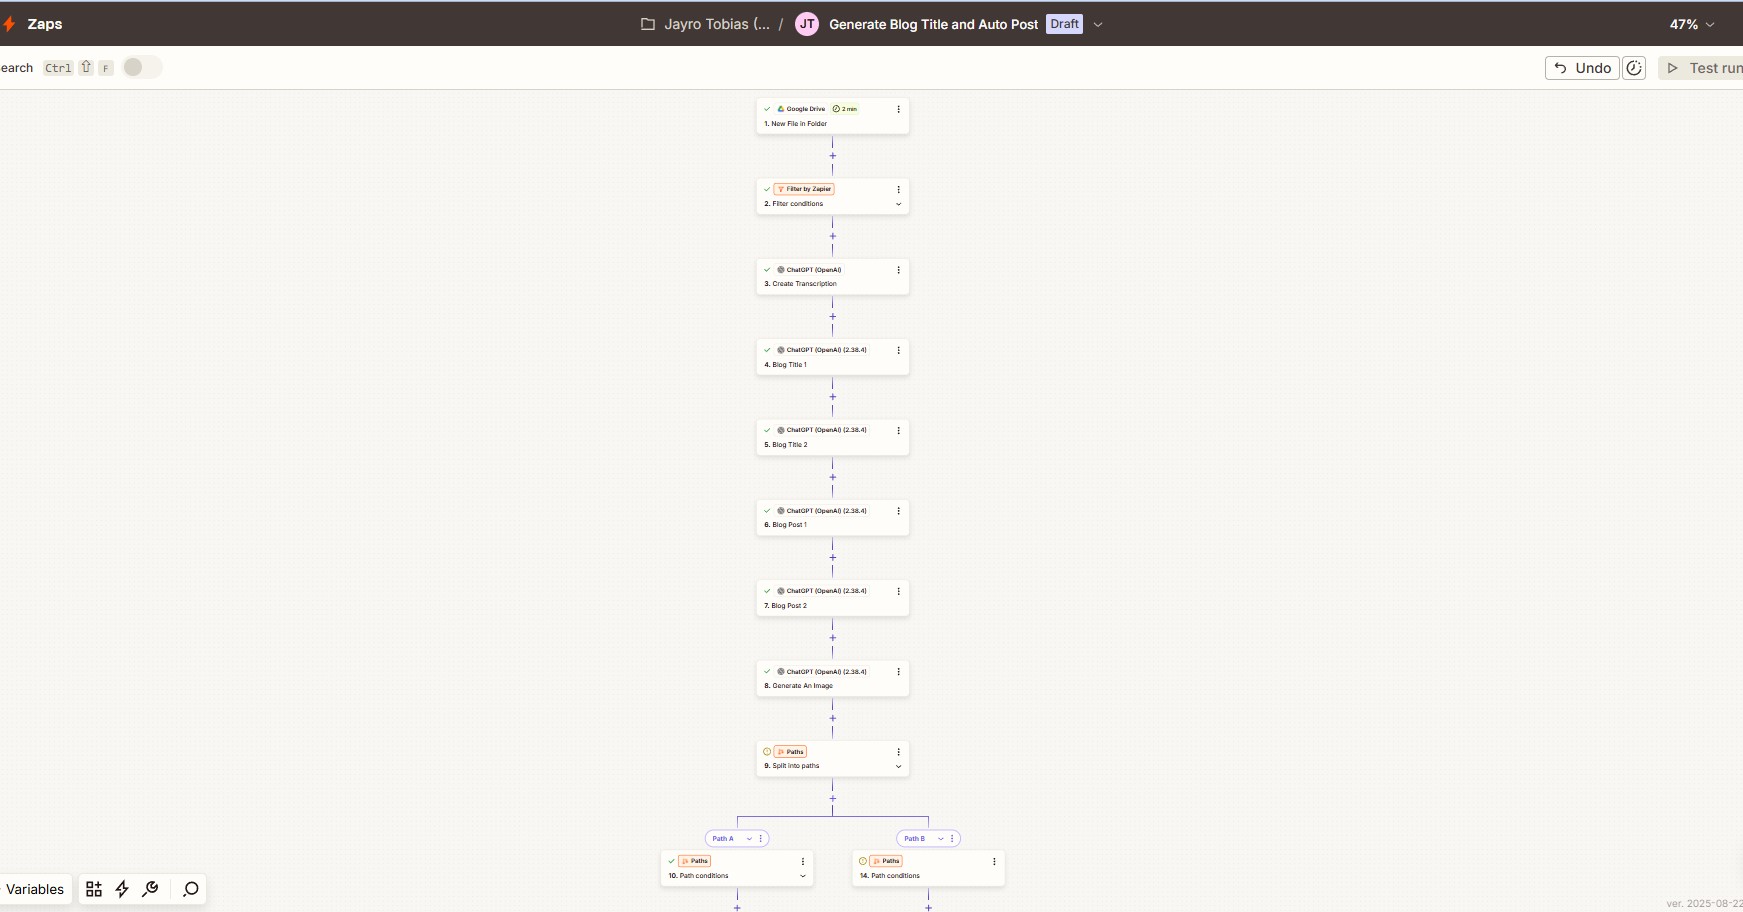Open the Jayro Tobias folder link

[706, 24]
